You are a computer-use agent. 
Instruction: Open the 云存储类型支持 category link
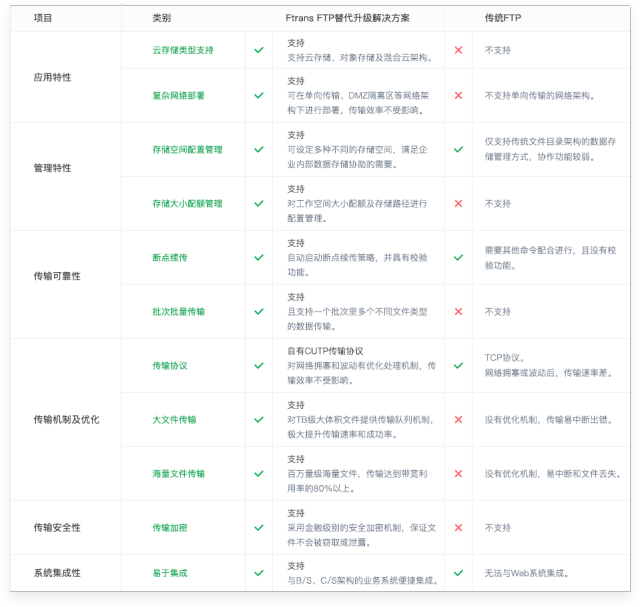pyautogui.click(x=183, y=50)
